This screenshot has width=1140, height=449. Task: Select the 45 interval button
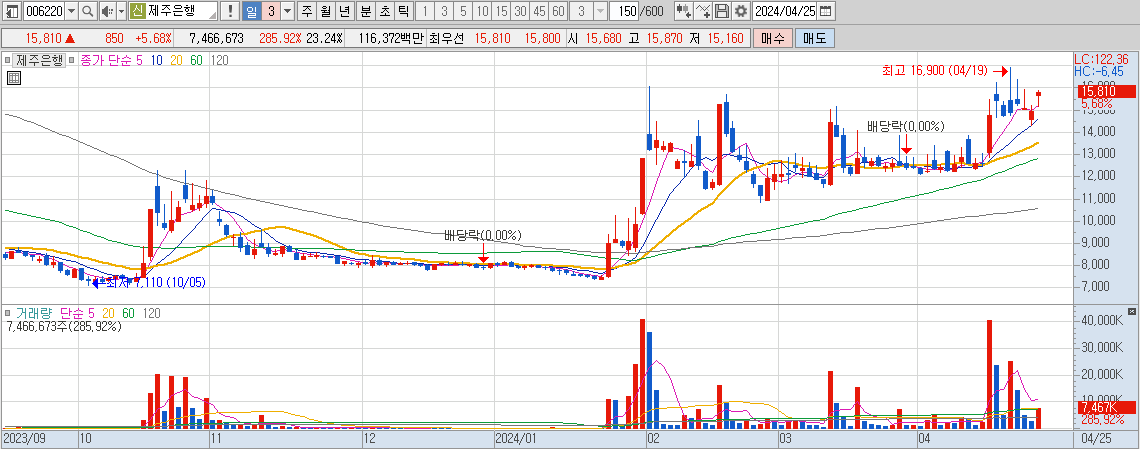coord(539,11)
